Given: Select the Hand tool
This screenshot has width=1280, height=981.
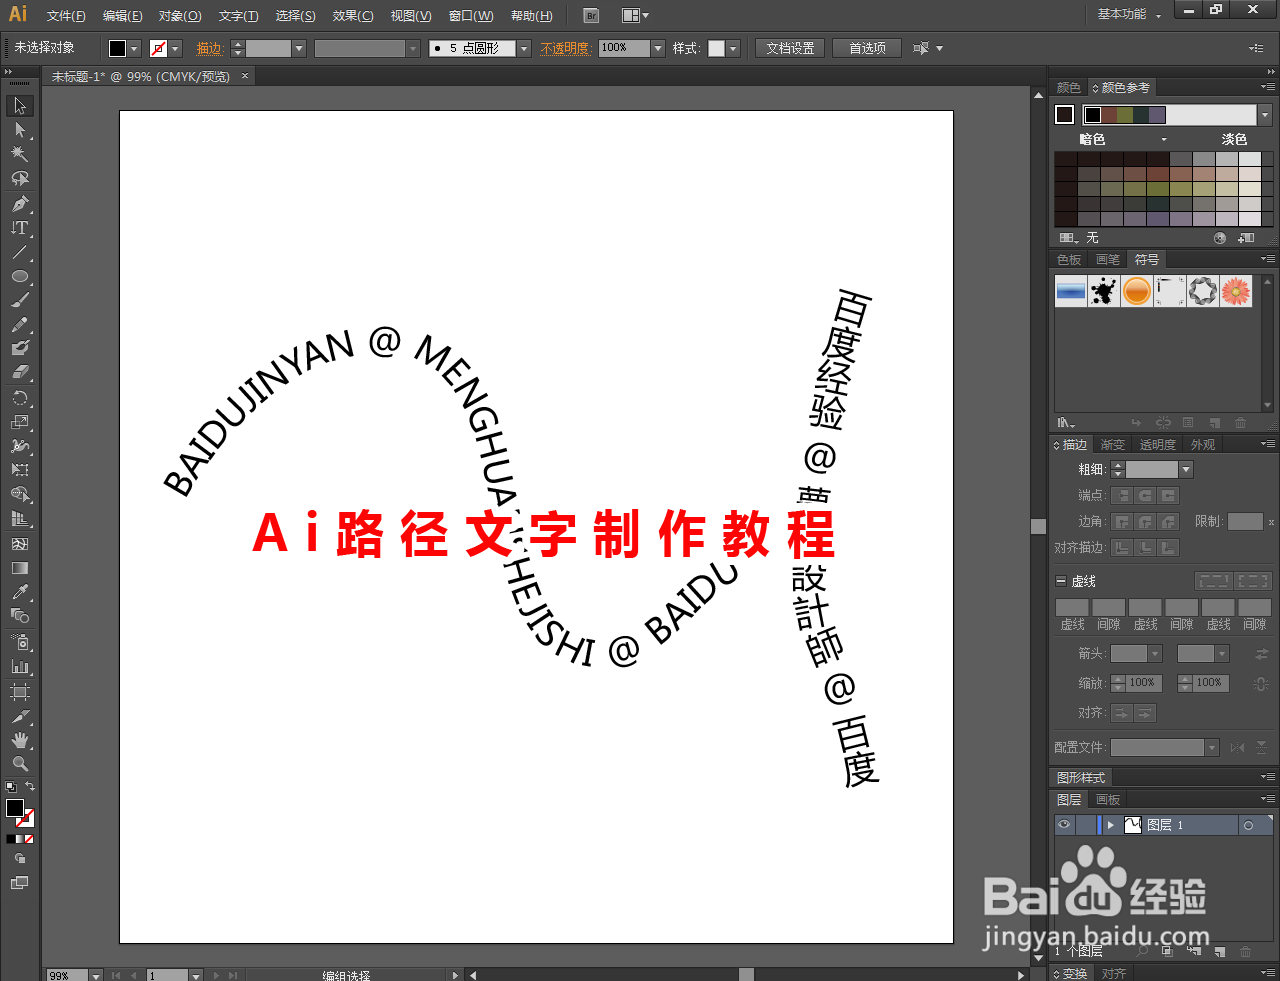Looking at the screenshot, I should (19, 740).
